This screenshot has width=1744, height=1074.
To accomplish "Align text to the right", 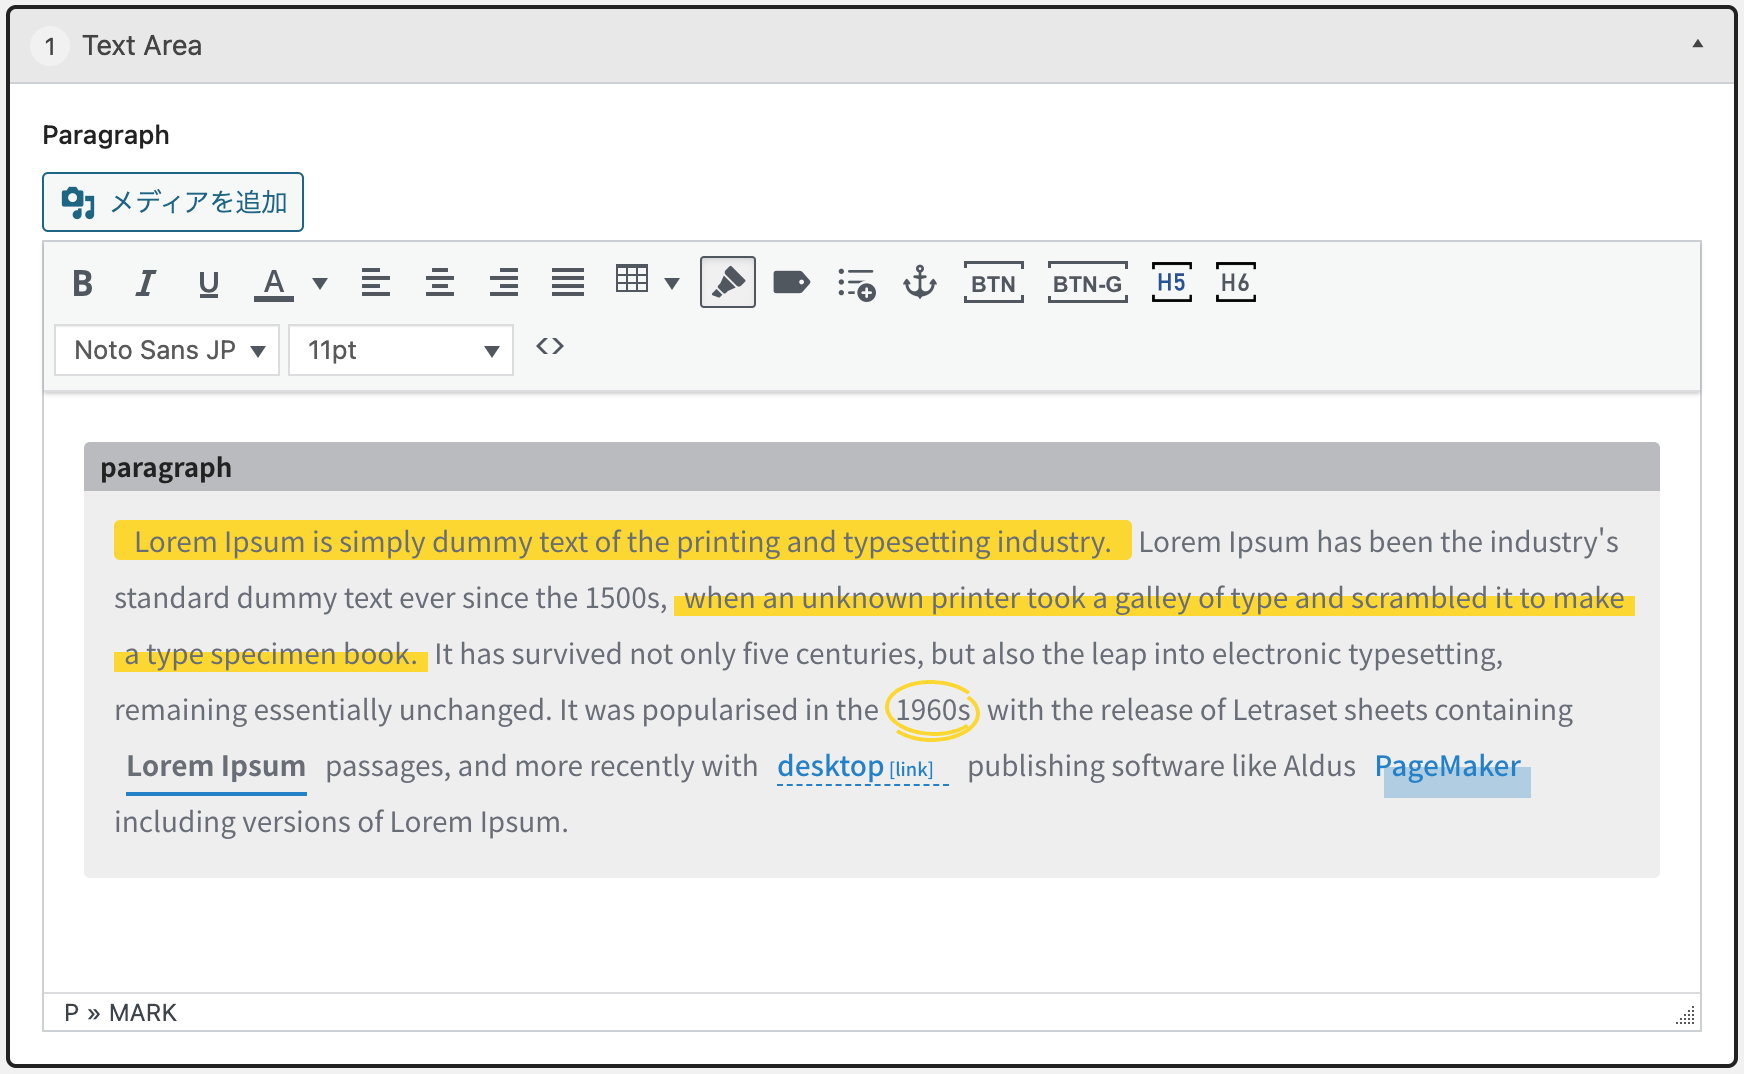I will [504, 284].
